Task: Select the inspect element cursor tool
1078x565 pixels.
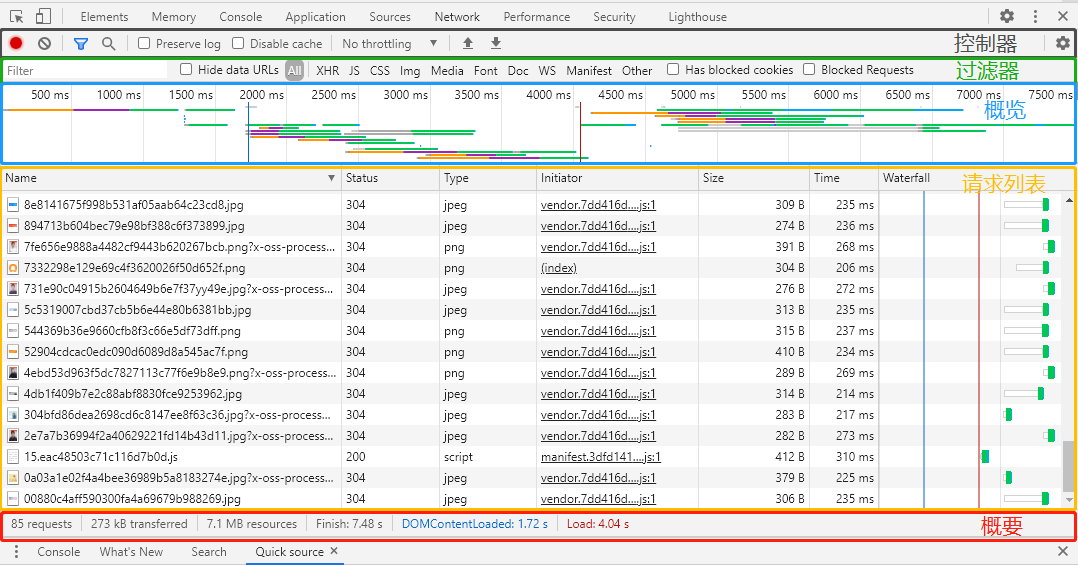Action: pyautogui.click(x=17, y=16)
